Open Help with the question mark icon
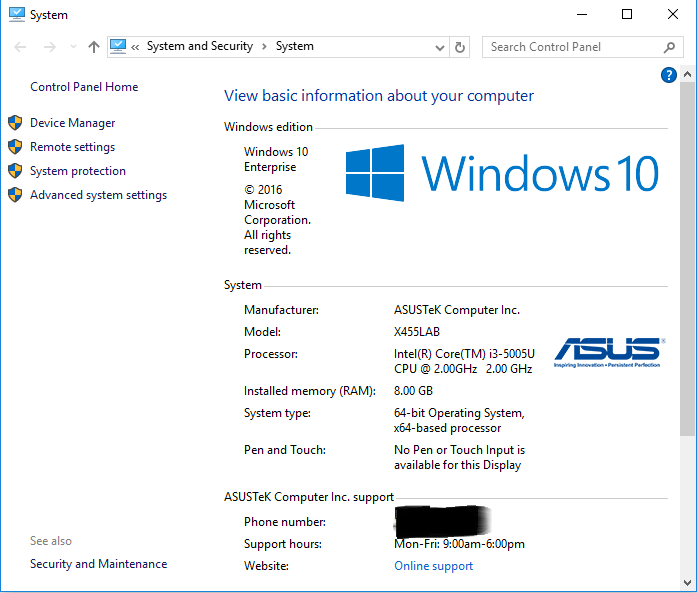The width and height of the screenshot is (697, 593). coord(669,75)
